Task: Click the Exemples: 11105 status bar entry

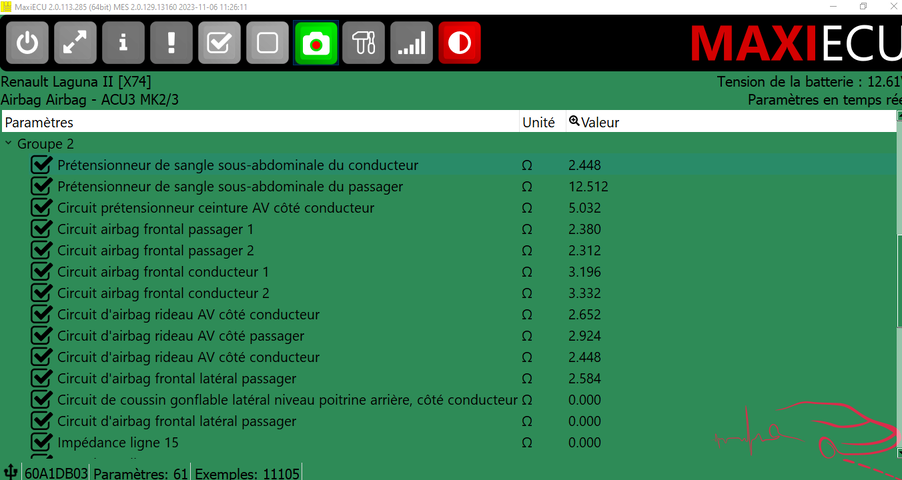Action: click(x=247, y=473)
